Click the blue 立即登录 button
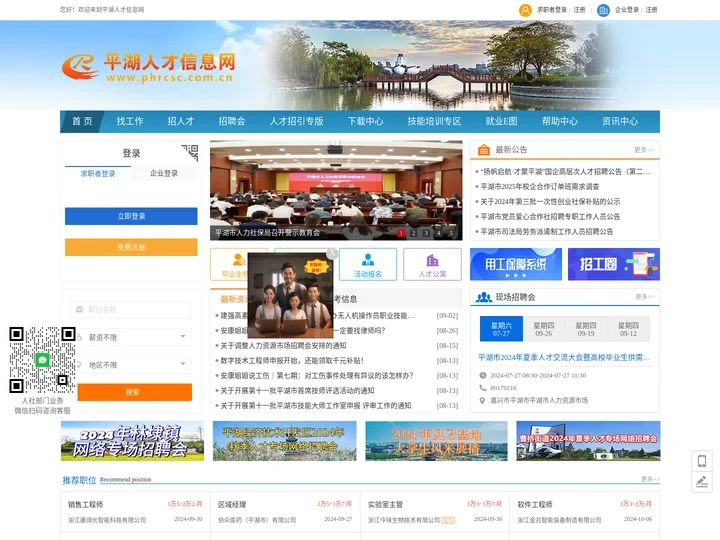 click(x=131, y=216)
